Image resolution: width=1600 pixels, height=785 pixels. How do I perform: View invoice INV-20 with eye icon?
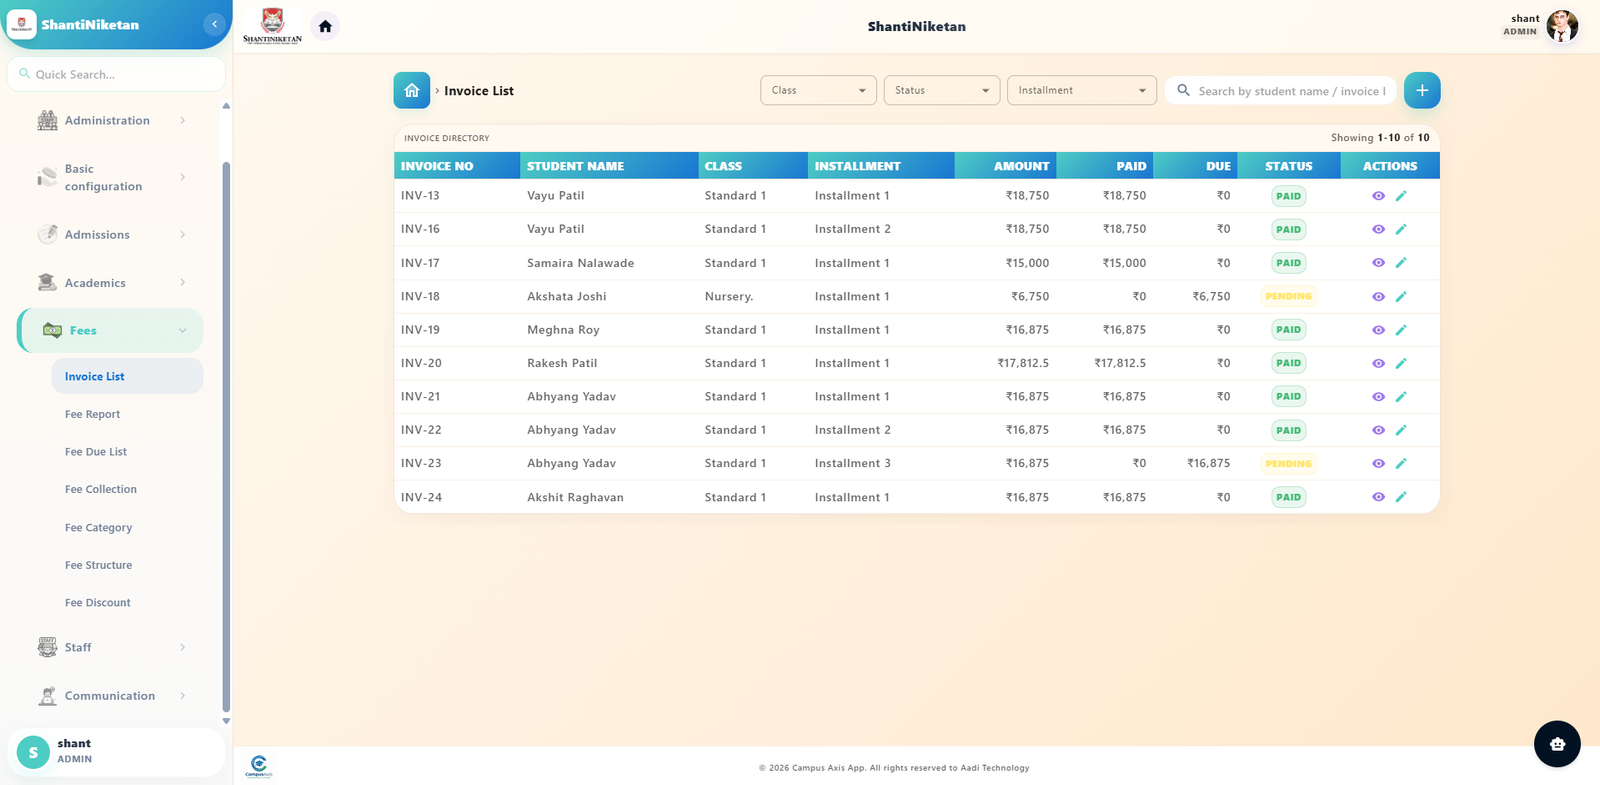(1378, 363)
